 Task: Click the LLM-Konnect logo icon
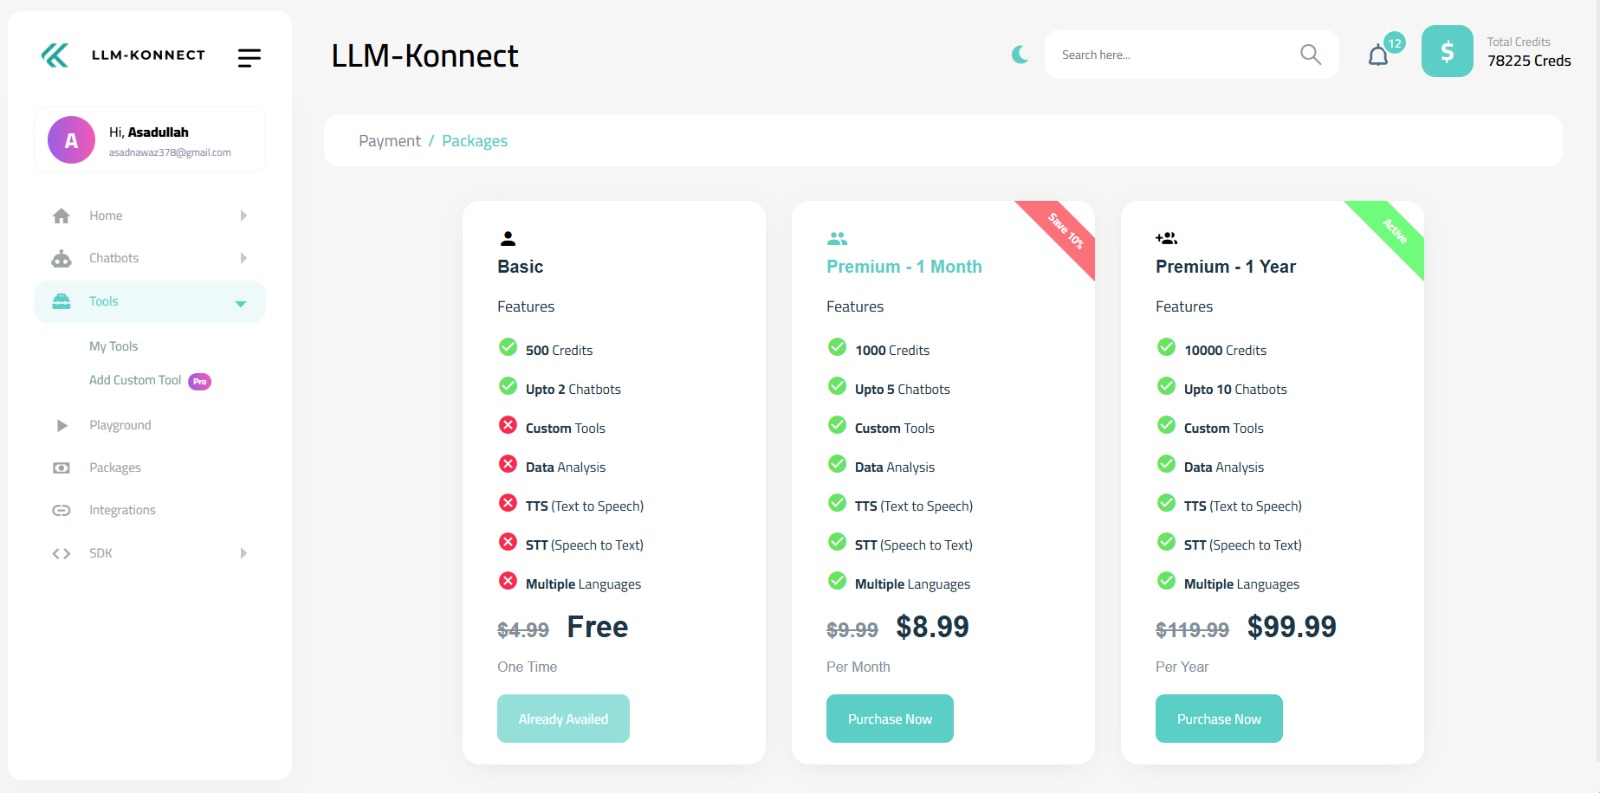point(55,55)
